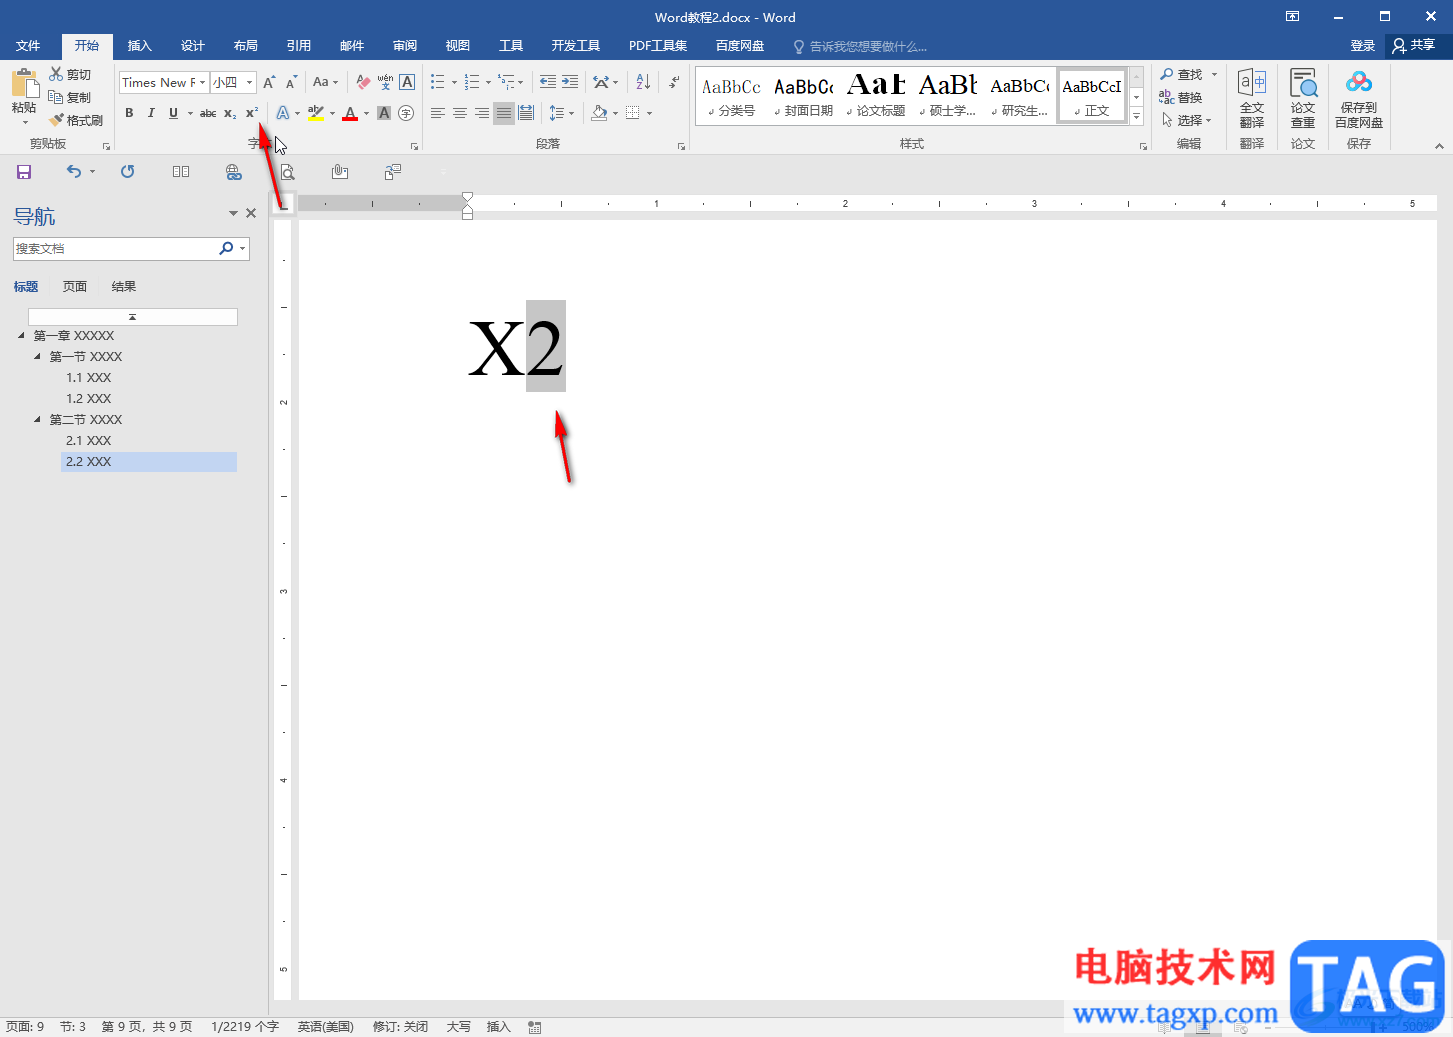Open the line spacing dropdown
The image size is (1453, 1037).
point(561,113)
